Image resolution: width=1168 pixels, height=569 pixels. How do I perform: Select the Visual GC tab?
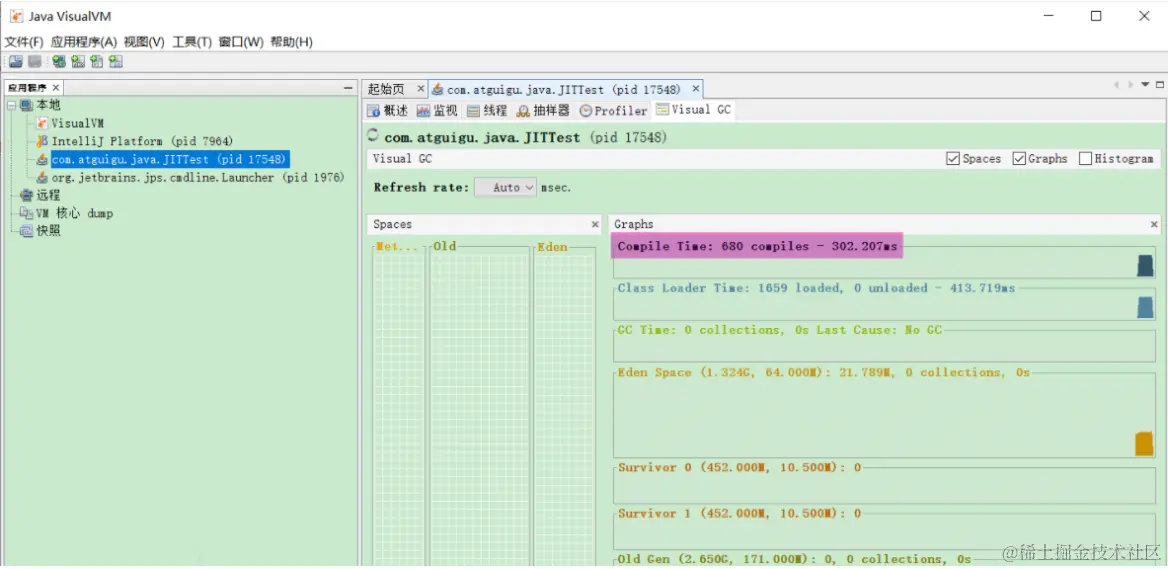pos(694,109)
